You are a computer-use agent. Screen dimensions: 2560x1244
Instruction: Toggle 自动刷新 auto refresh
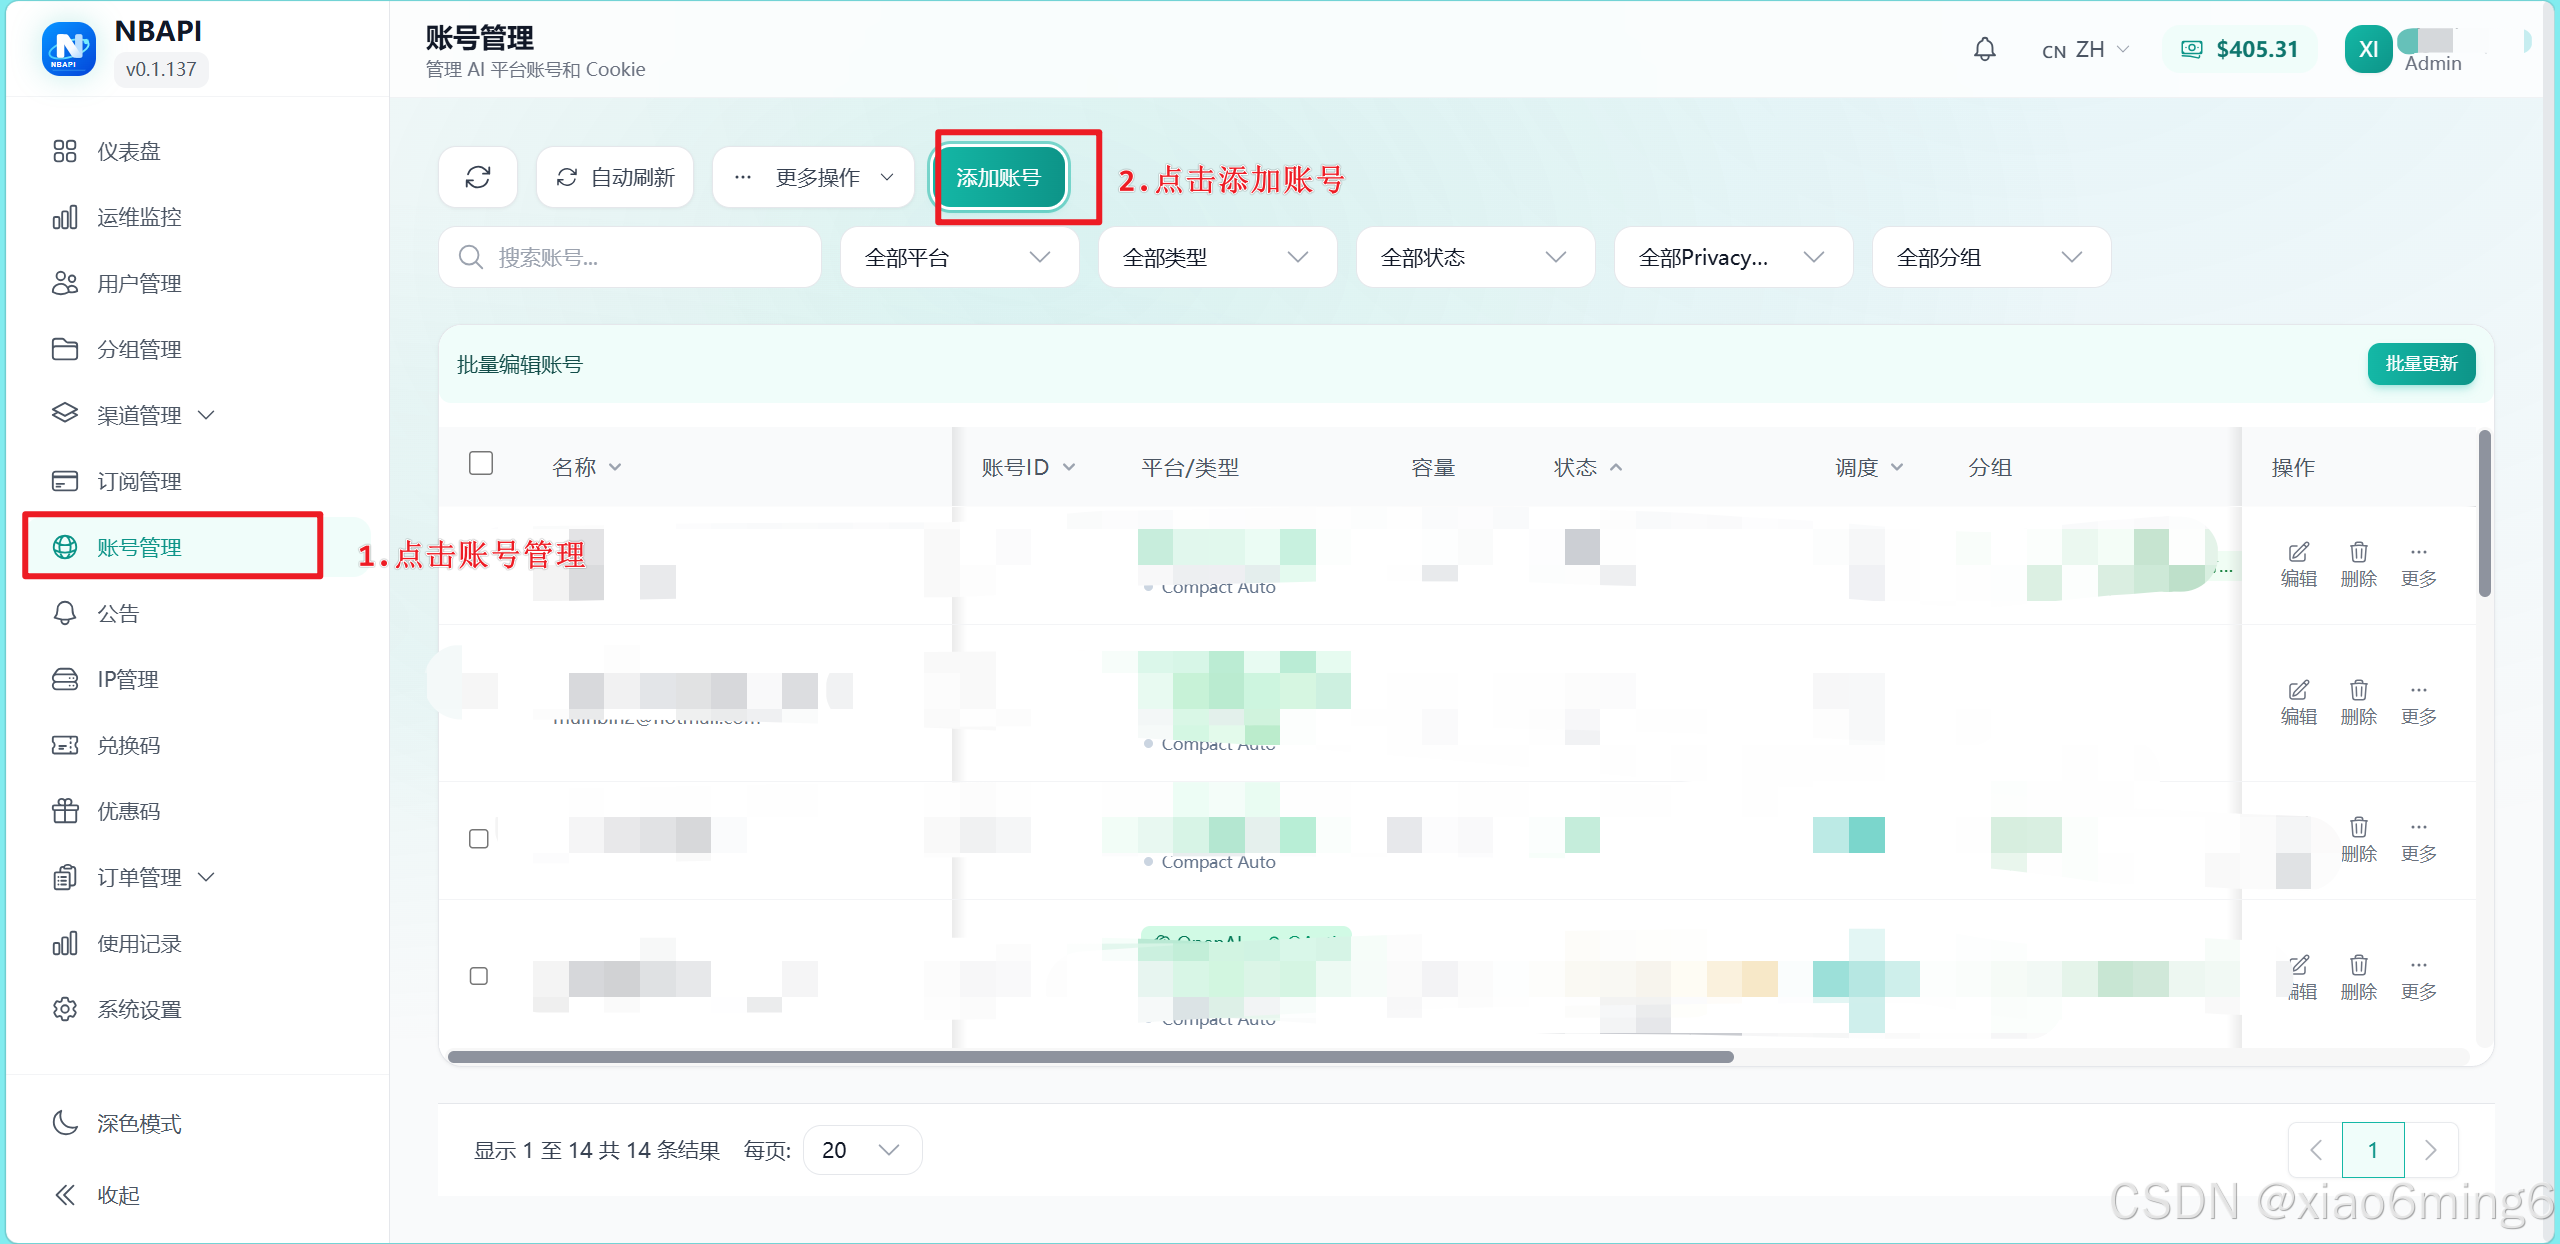[615, 177]
